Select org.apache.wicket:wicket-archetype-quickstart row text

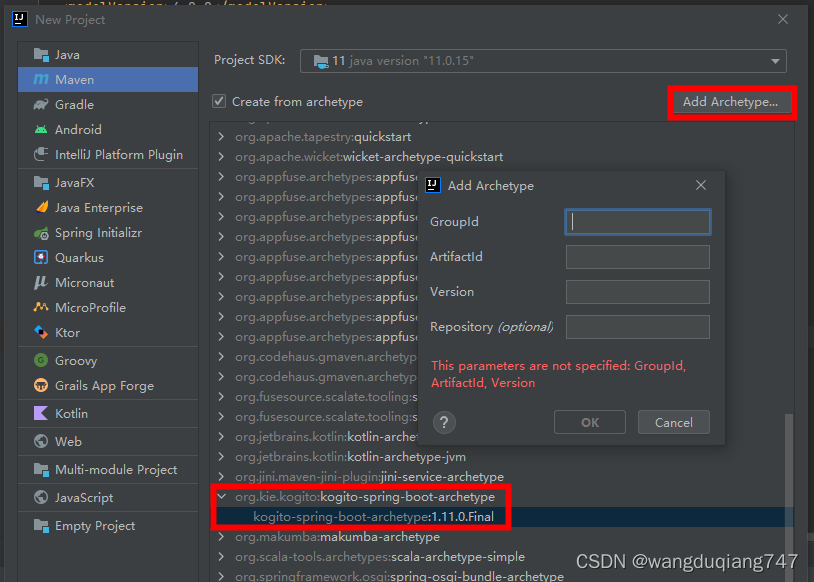point(369,157)
